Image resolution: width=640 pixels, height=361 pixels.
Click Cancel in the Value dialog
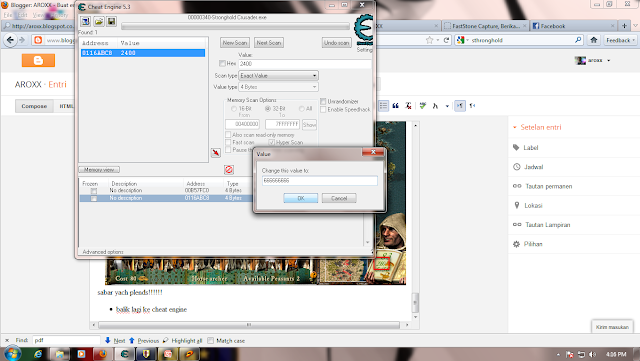[x=339, y=198]
